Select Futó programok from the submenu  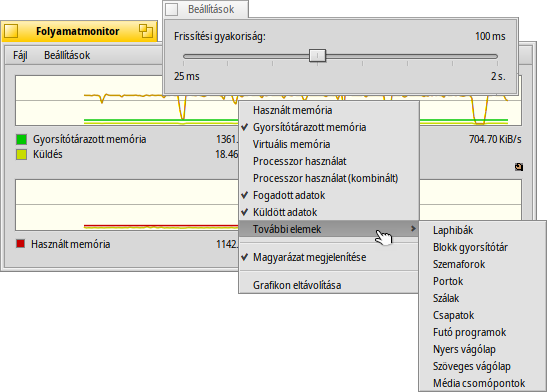pyautogui.click(x=482, y=332)
